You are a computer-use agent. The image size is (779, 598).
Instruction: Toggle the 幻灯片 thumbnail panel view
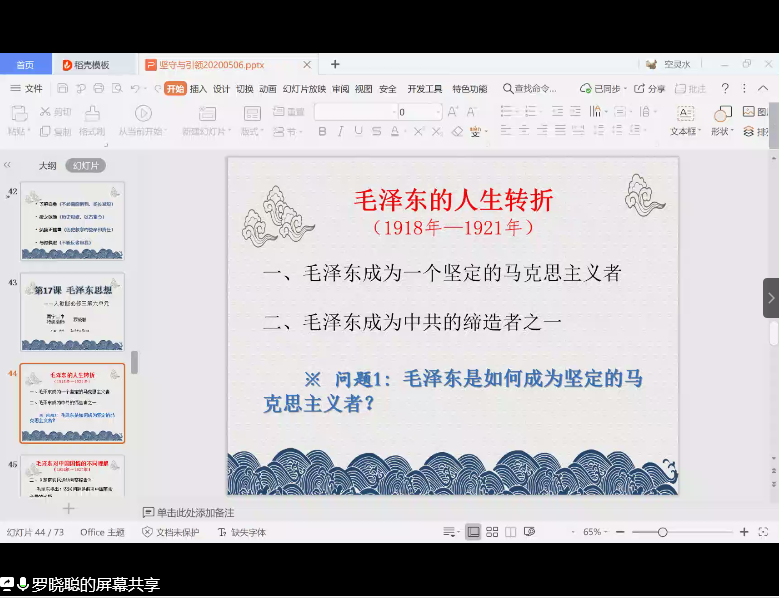click(x=85, y=165)
